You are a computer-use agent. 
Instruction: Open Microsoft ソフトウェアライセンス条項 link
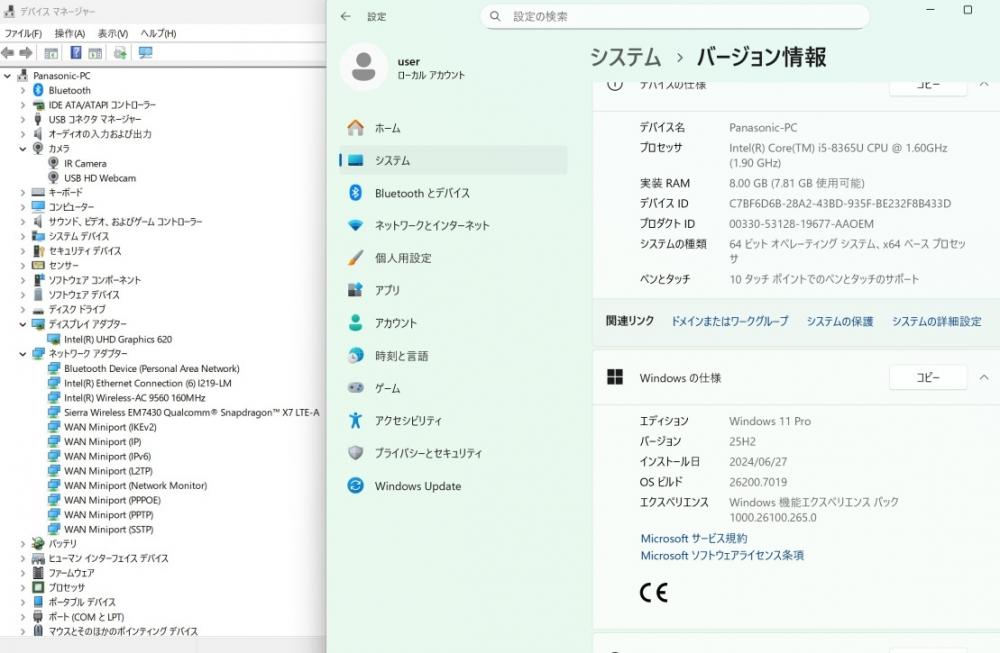pyautogui.click(x=722, y=555)
